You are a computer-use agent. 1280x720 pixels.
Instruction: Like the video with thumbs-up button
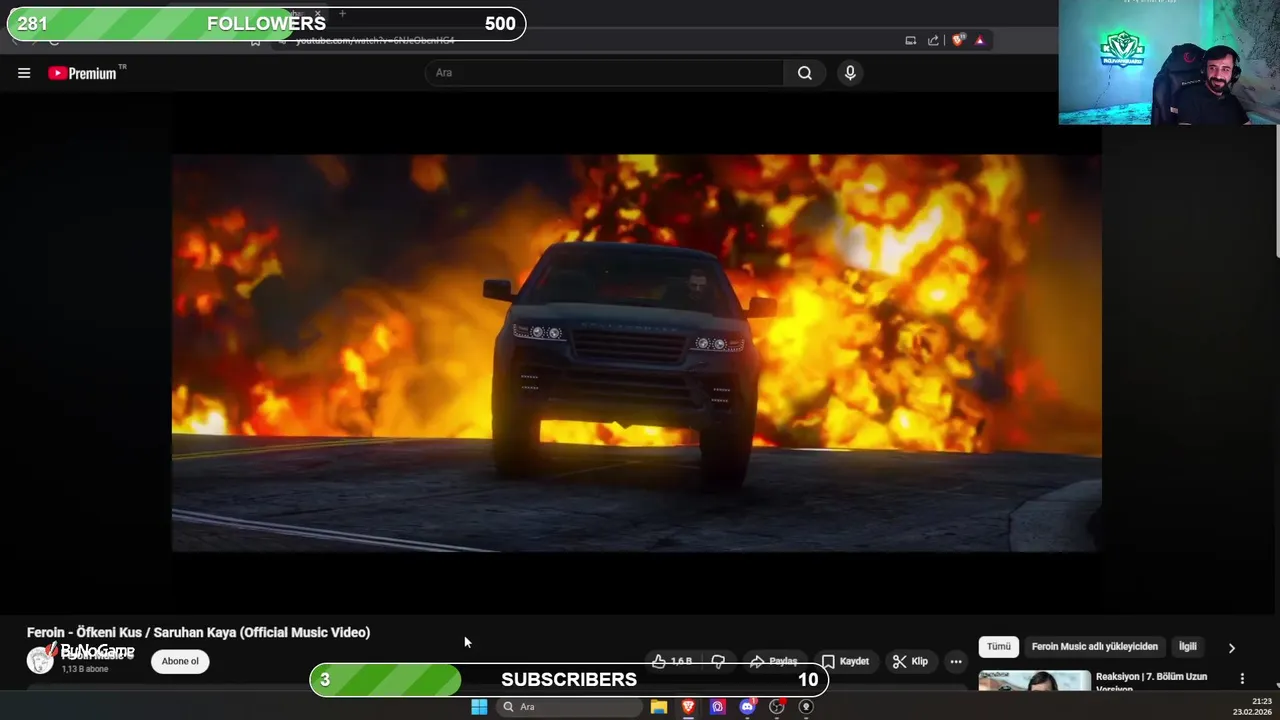coord(672,661)
